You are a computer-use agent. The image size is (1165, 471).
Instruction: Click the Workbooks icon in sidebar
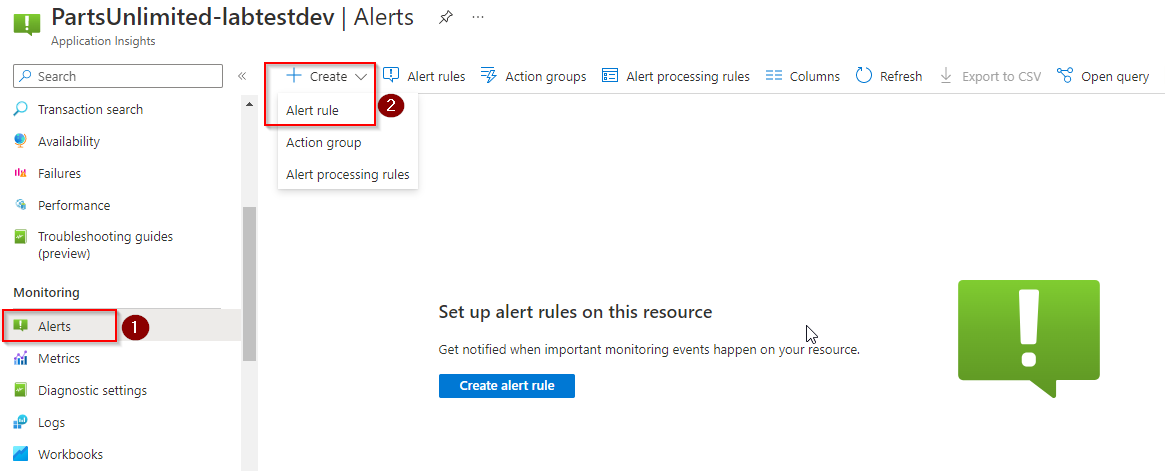21,454
